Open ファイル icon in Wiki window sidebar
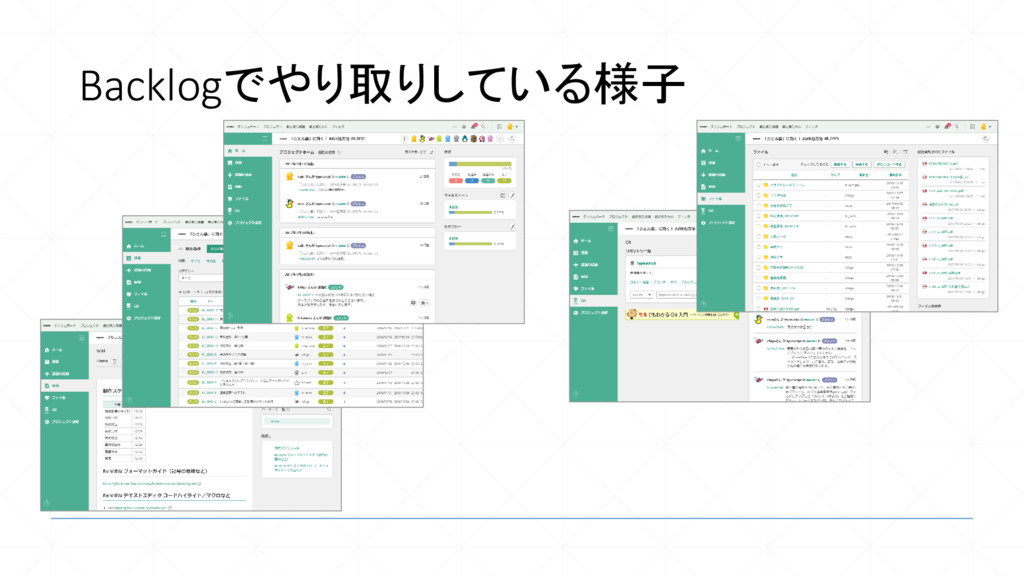Viewport: 1024px width, 576px height. (46, 398)
